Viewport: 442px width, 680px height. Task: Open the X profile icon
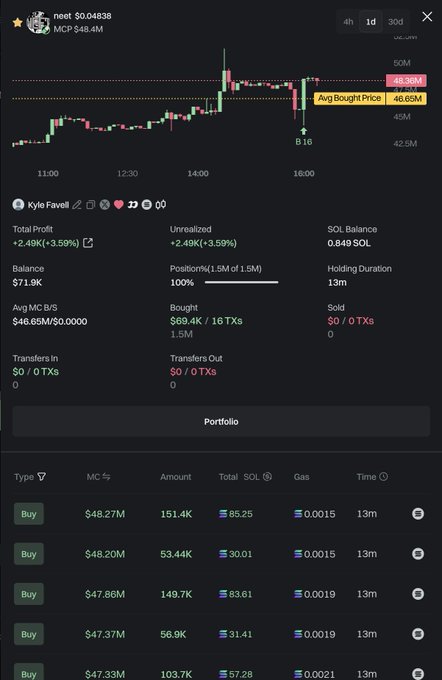[x=105, y=205]
